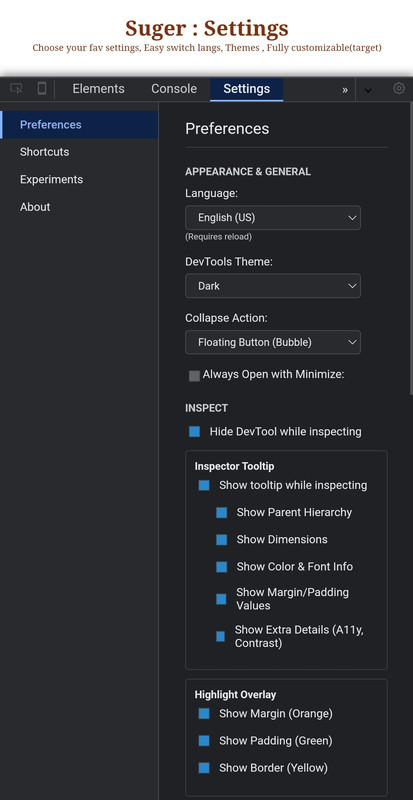This screenshot has height=800, width=413.
Task: Click the INSPECT section label
Action: click(207, 408)
